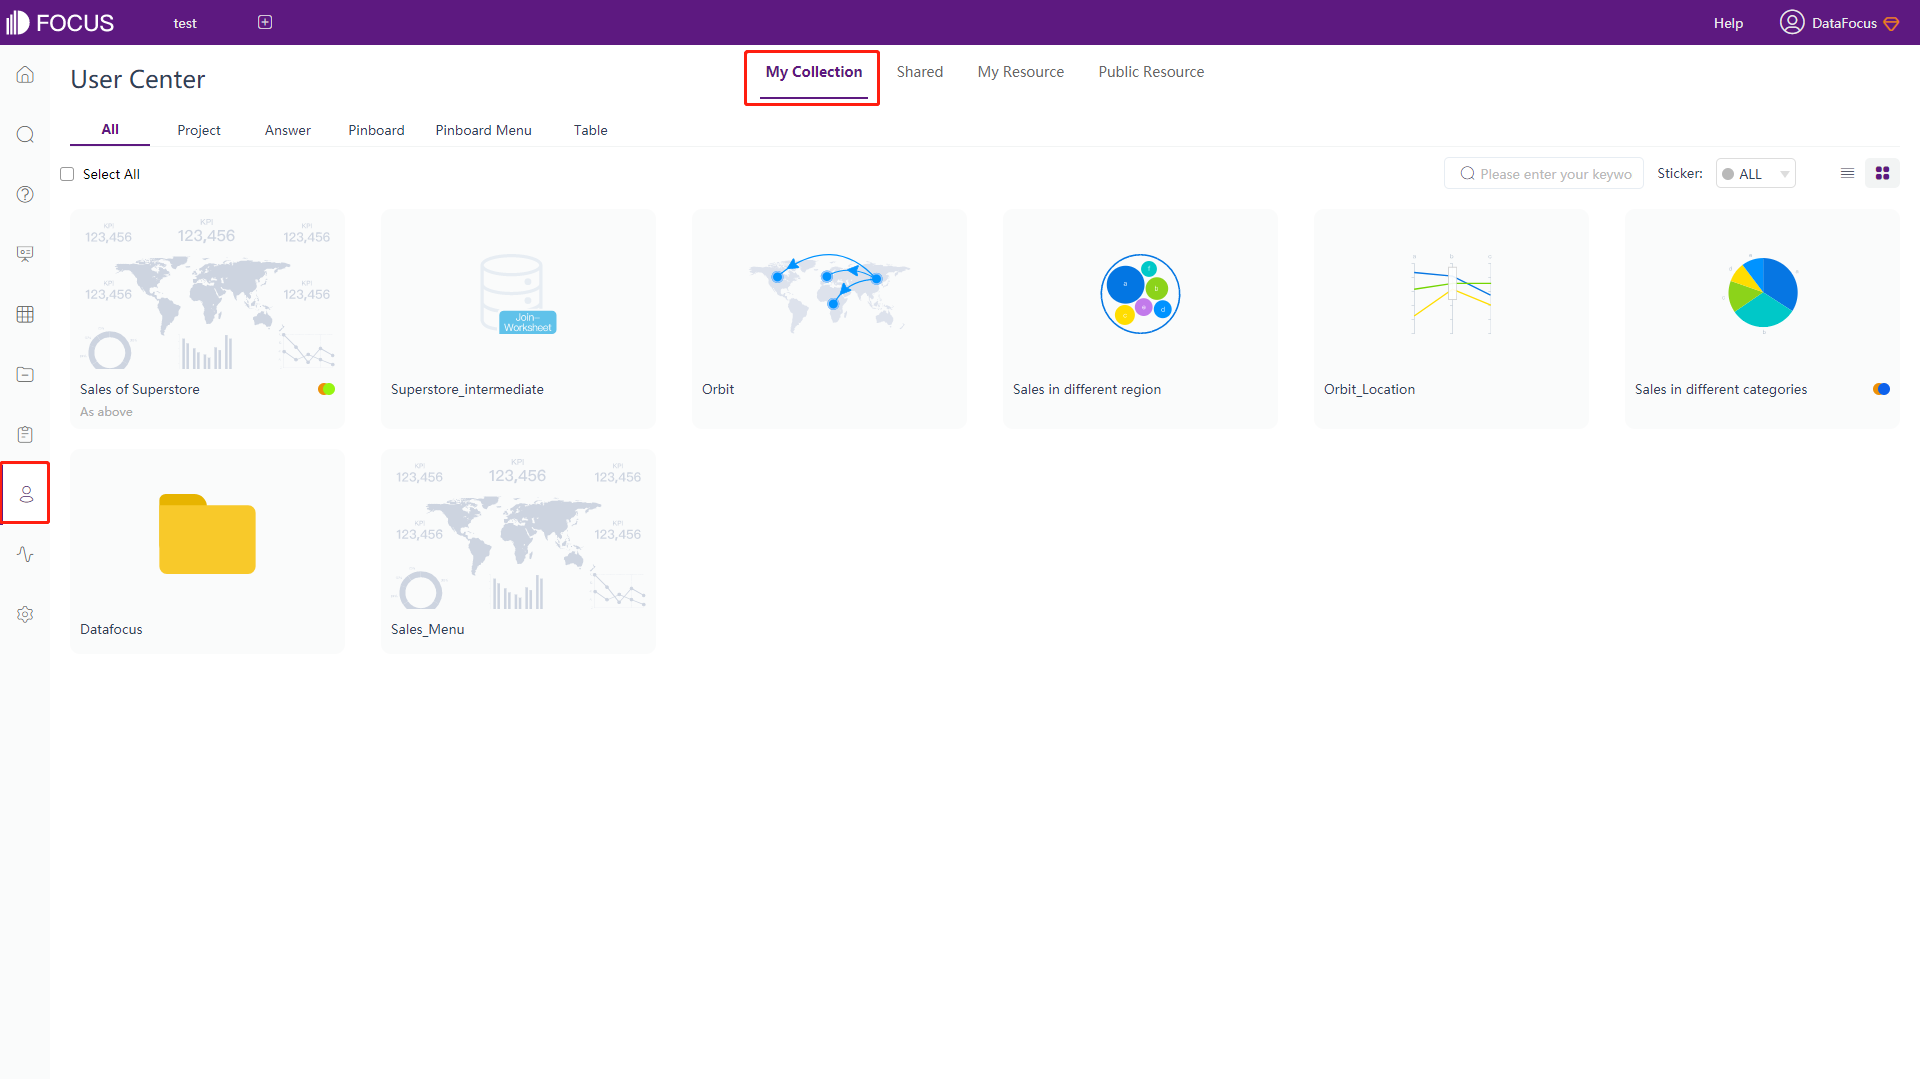
Task: Click the orange diamond badge icon
Action: [1891, 23]
